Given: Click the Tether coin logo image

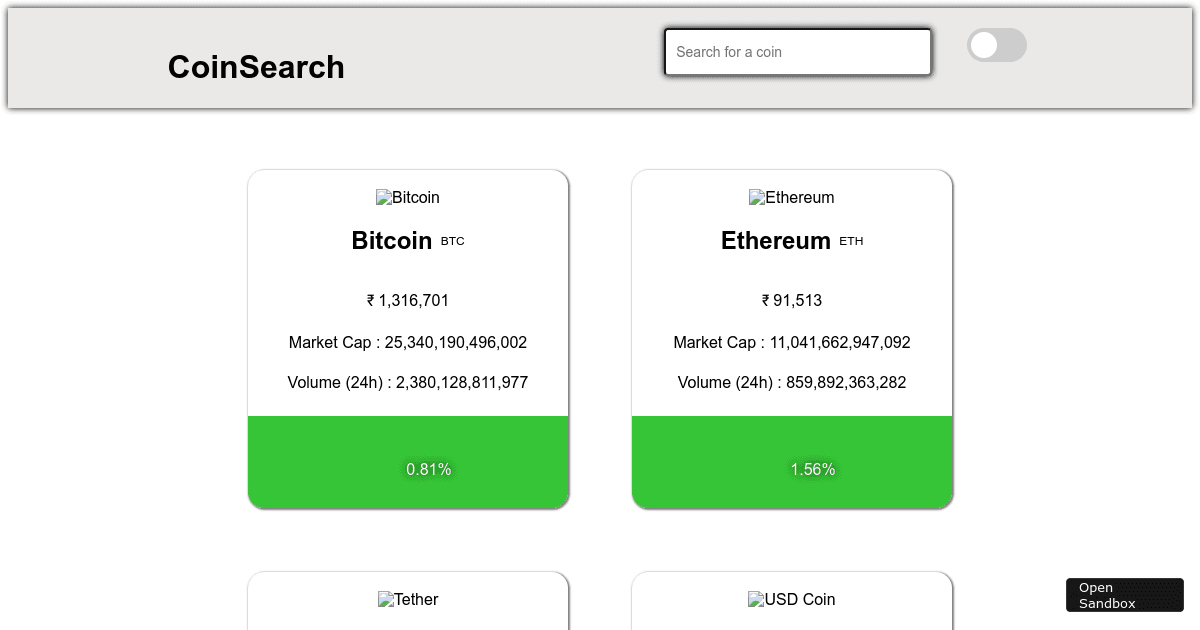Looking at the screenshot, I should tap(408, 599).
